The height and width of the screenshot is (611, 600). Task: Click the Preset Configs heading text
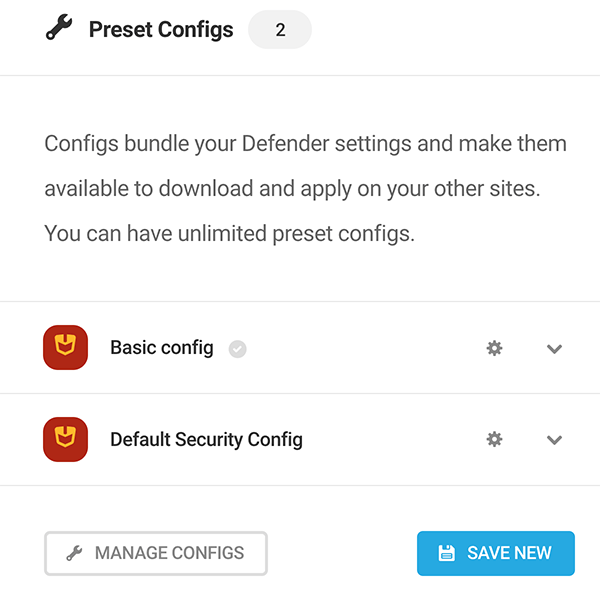pyautogui.click(x=161, y=30)
